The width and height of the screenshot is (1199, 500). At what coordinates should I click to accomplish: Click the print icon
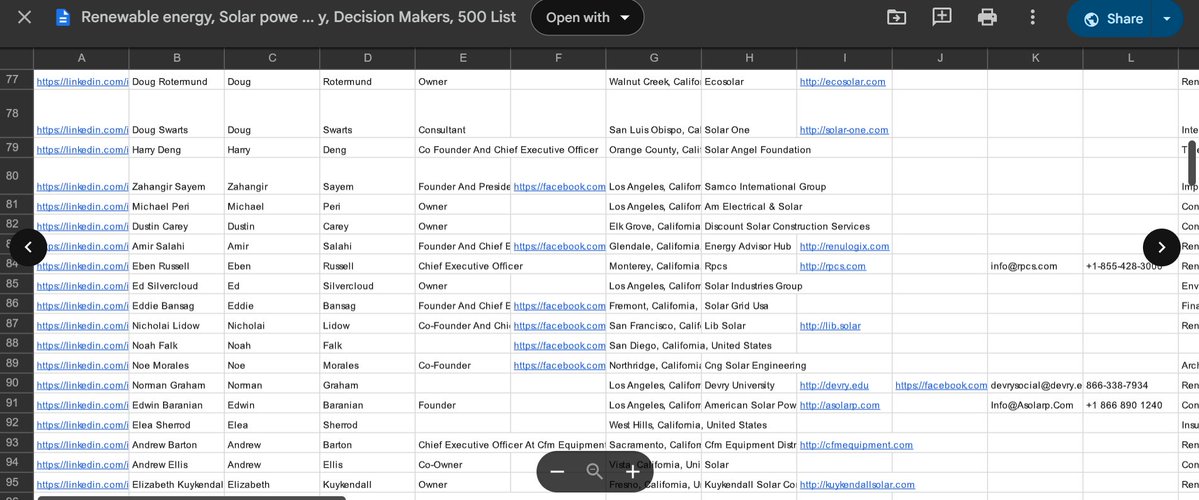pyautogui.click(x=987, y=18)
